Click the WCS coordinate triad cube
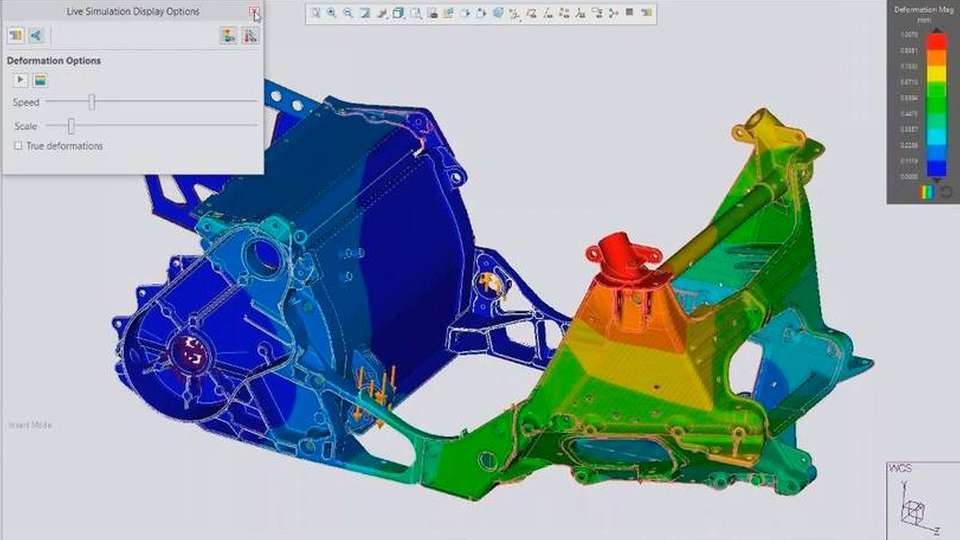This screenshot has height=540, width=960. [x=912, y=512]
